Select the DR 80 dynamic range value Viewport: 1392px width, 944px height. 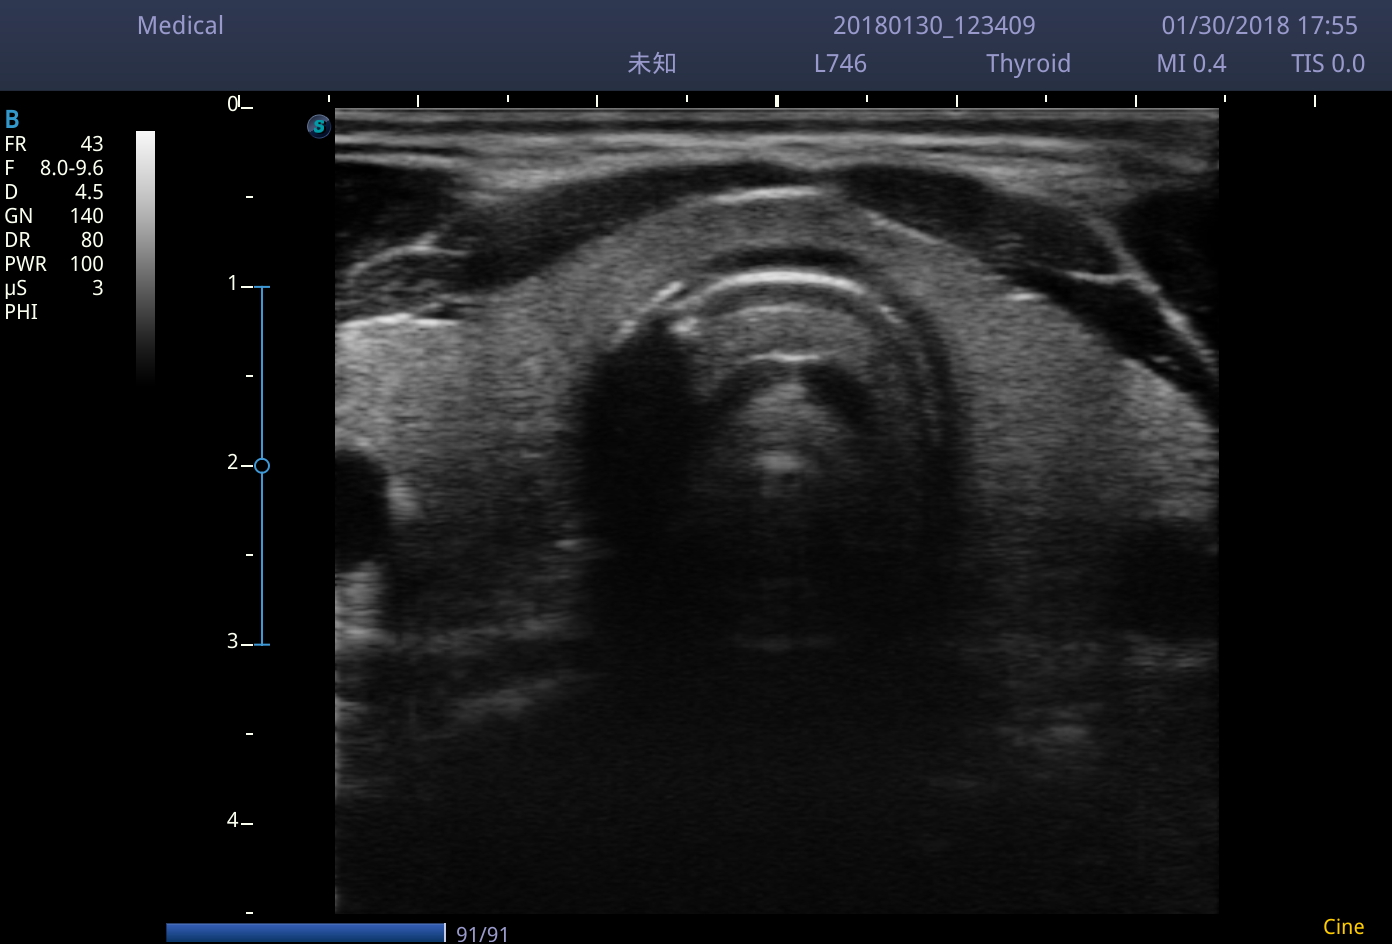[x=54, y=240]
